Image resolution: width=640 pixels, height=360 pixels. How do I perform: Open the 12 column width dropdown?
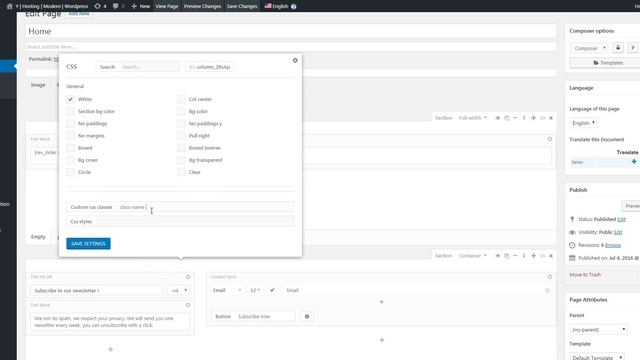click(255, 290)
